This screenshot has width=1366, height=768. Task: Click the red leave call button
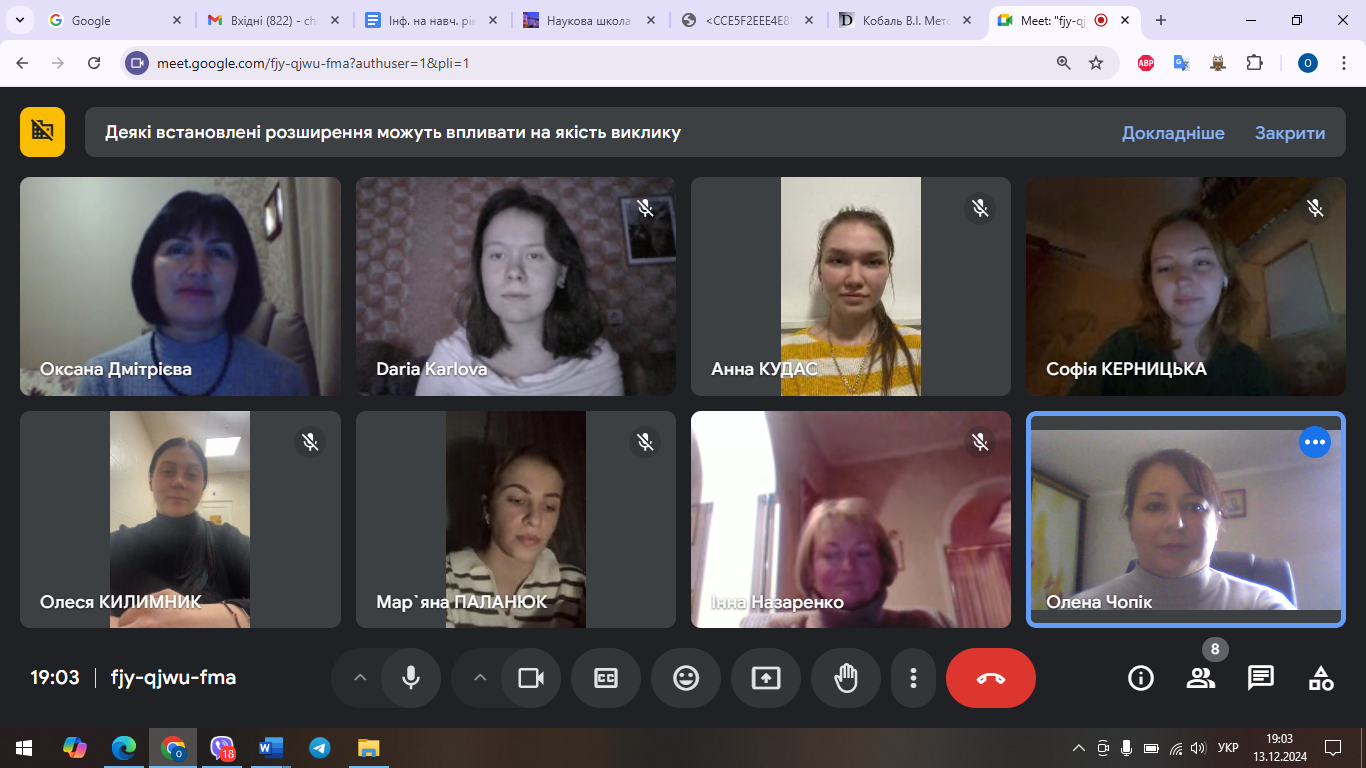pos(990,678)
